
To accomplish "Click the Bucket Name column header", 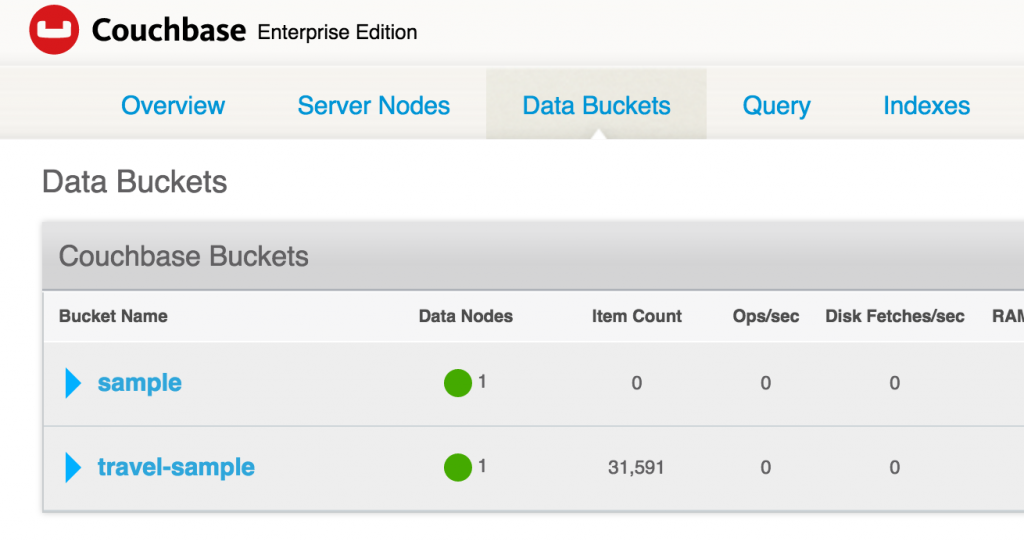I will [113, 316].
